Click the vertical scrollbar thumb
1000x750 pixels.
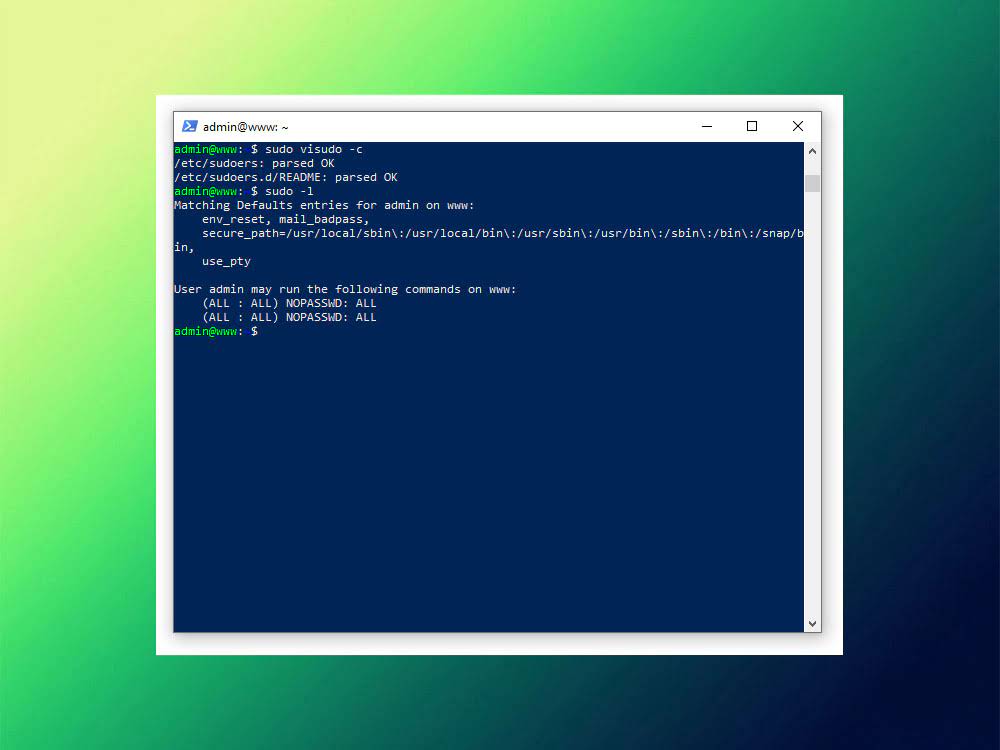(812, 183)
